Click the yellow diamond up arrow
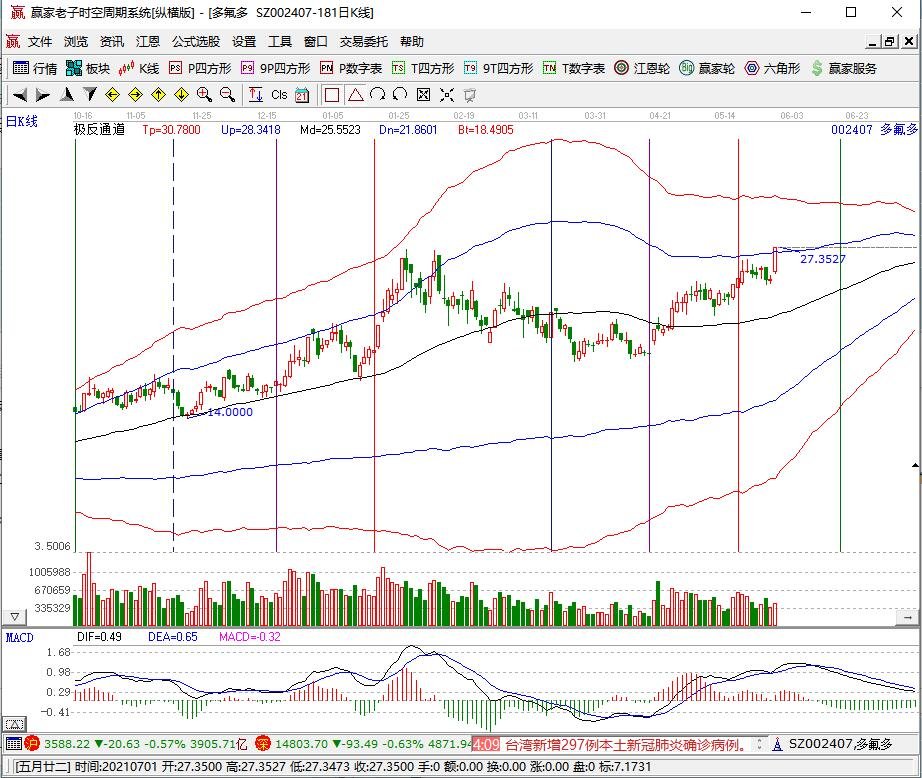The height and width of the screenshot is (778, 922). coord(158,95)
